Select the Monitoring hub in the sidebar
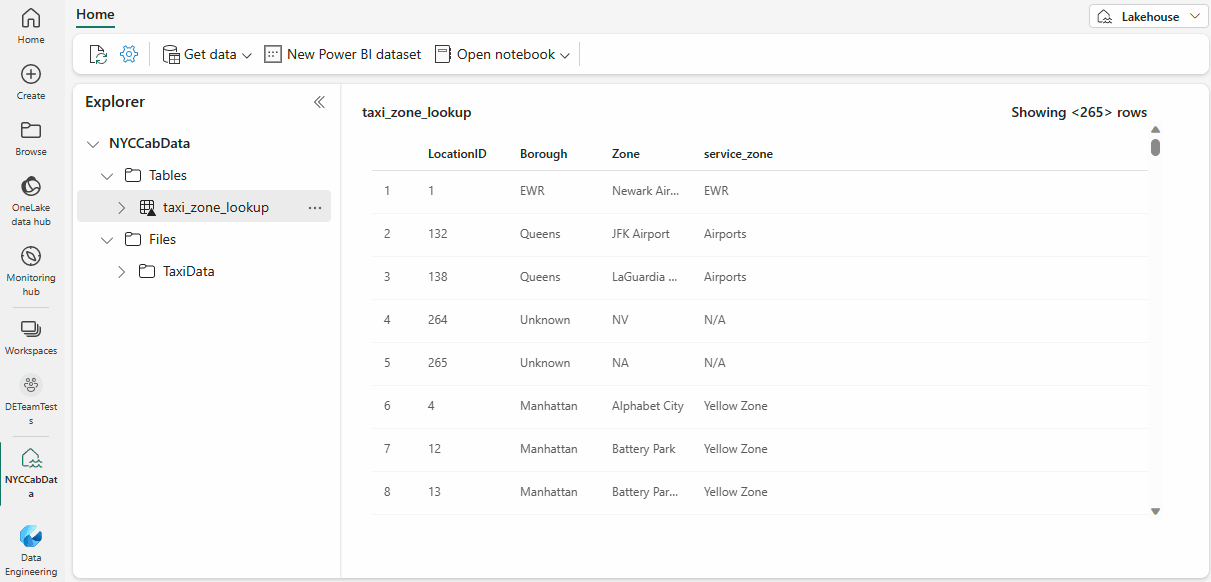 30,264
